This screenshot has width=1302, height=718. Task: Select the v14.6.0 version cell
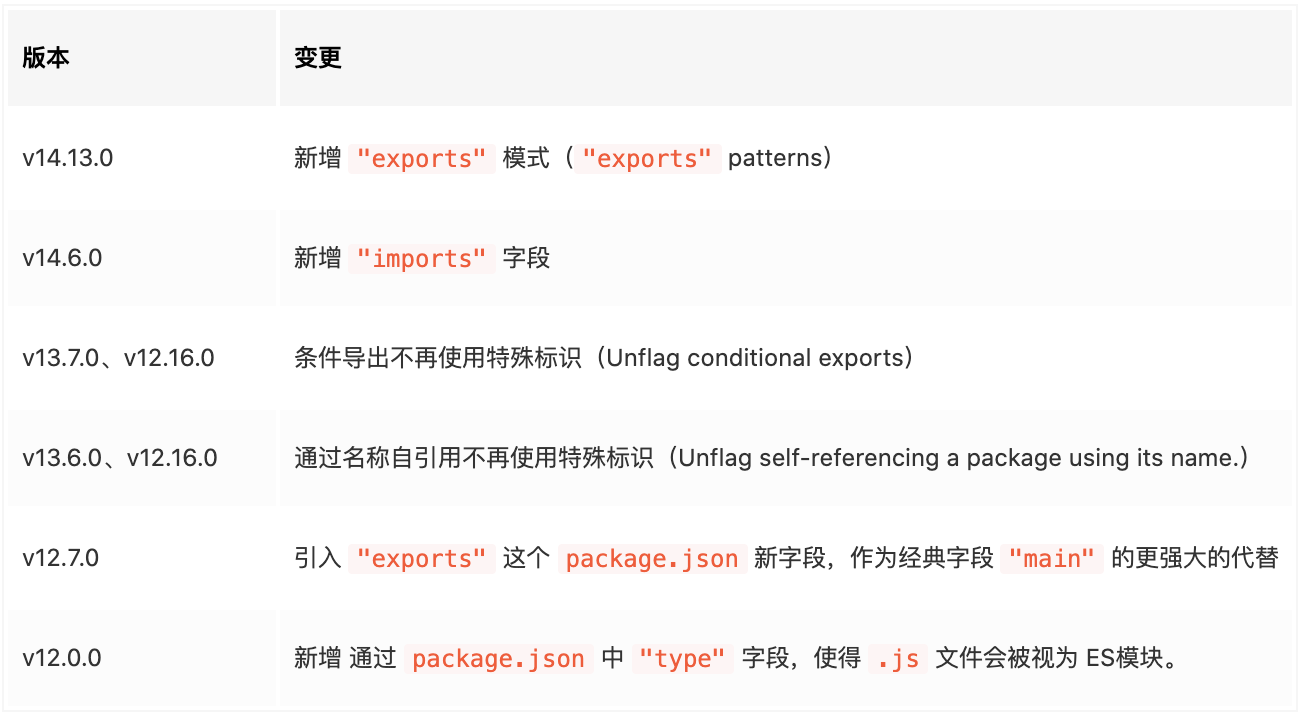(62, 258)
